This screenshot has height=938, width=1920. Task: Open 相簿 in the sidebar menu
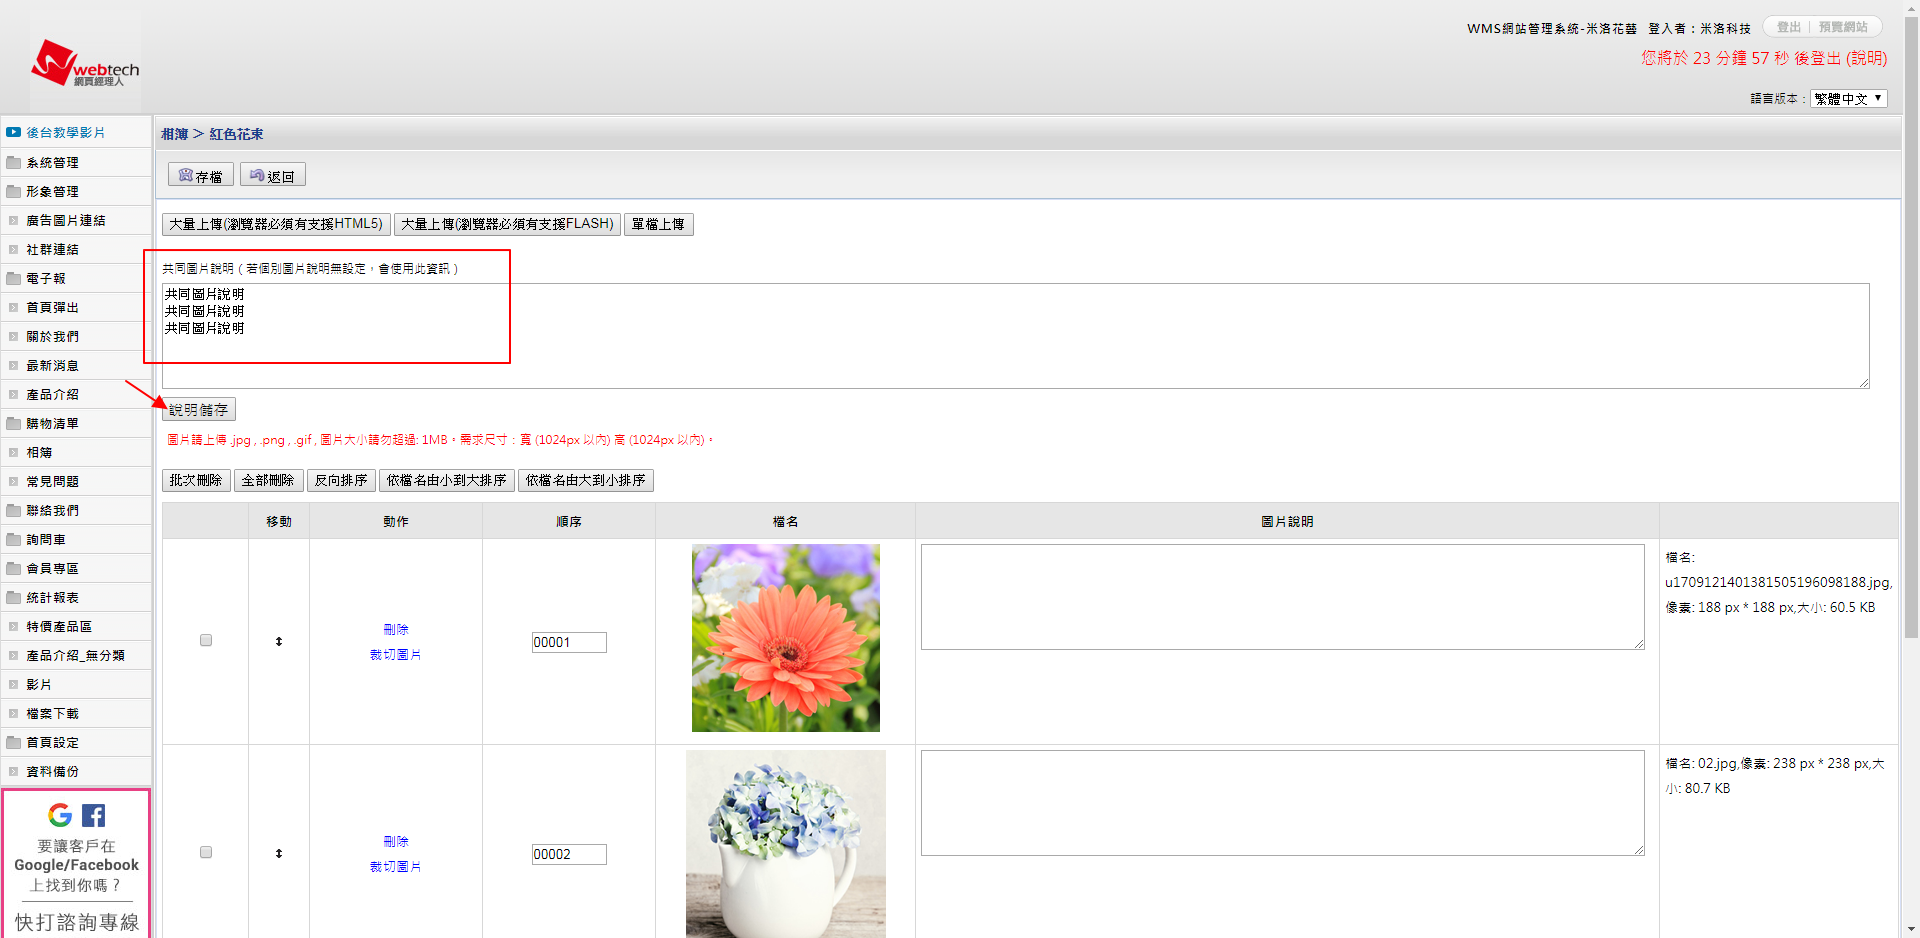[x=39, y=452]
